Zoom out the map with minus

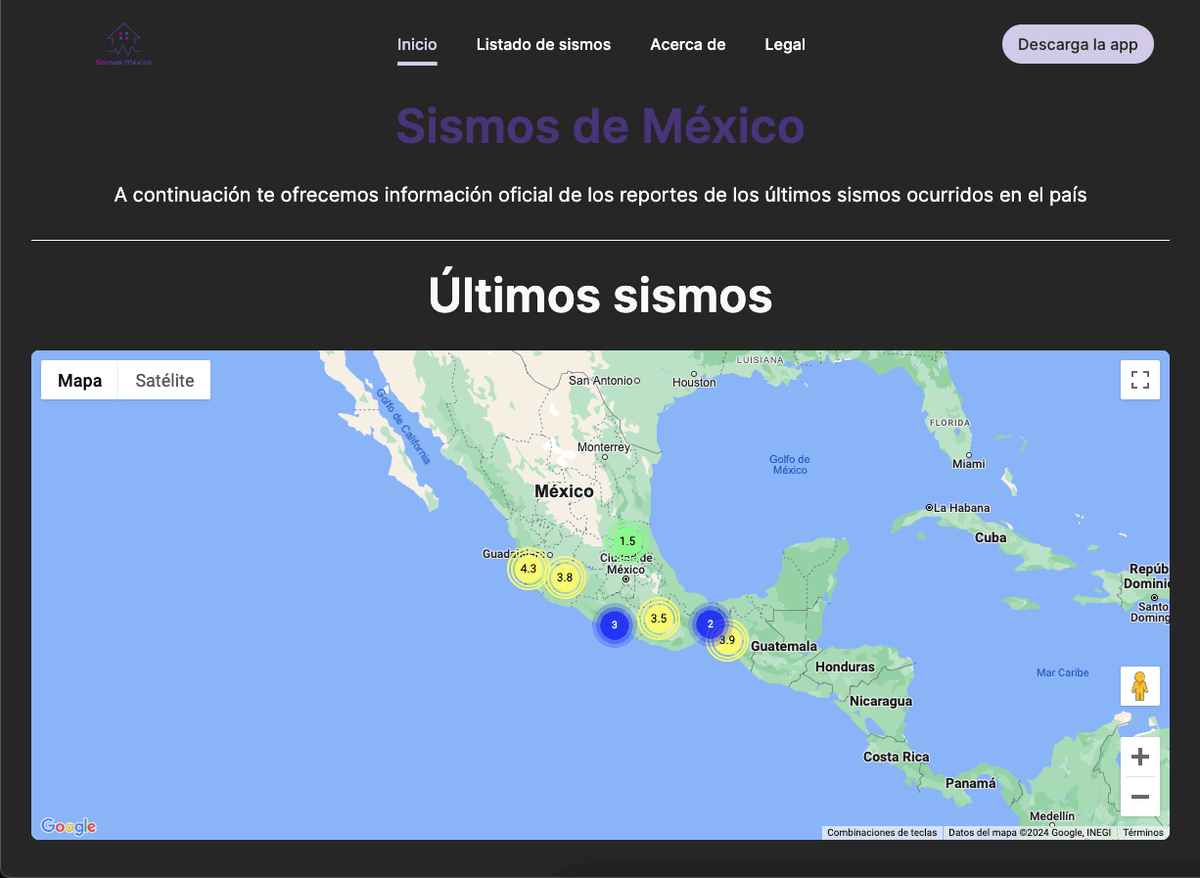[x=1140, y=797]
